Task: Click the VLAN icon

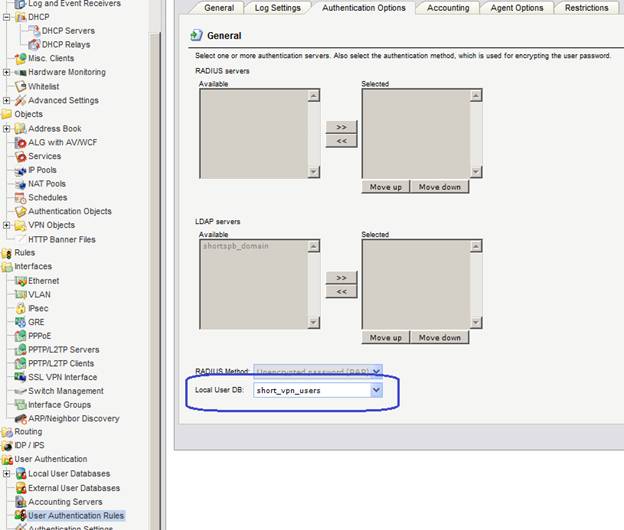Action: tap(20, 294)
